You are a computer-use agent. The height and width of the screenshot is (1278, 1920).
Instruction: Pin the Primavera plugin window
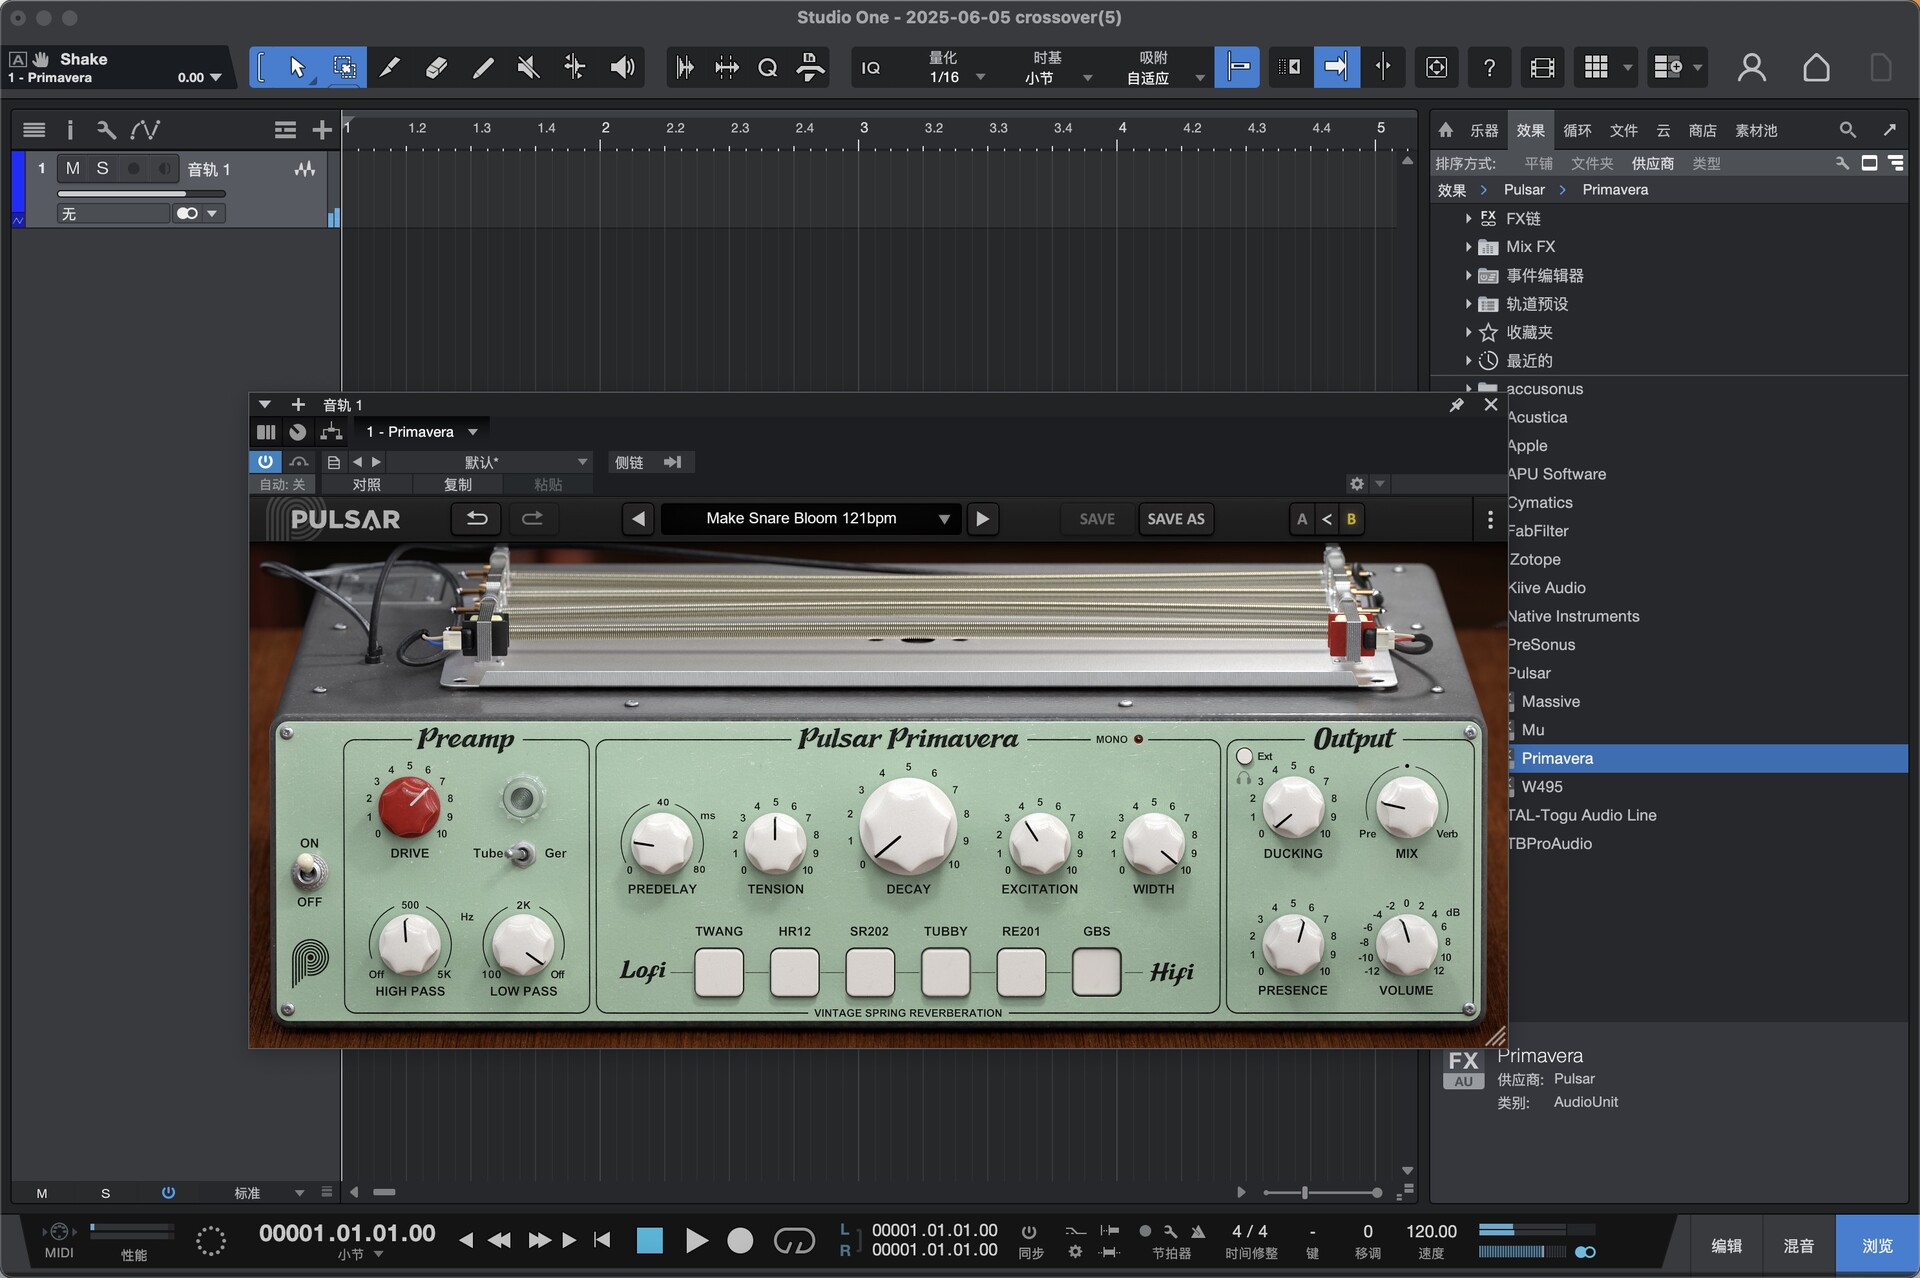point(1456,405)
